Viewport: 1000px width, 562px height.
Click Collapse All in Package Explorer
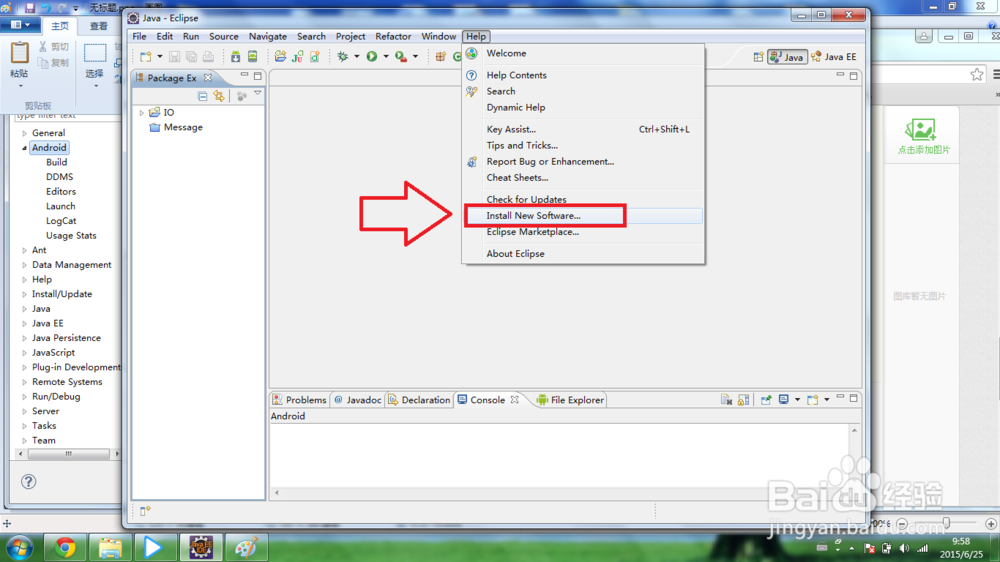(202, 96)
